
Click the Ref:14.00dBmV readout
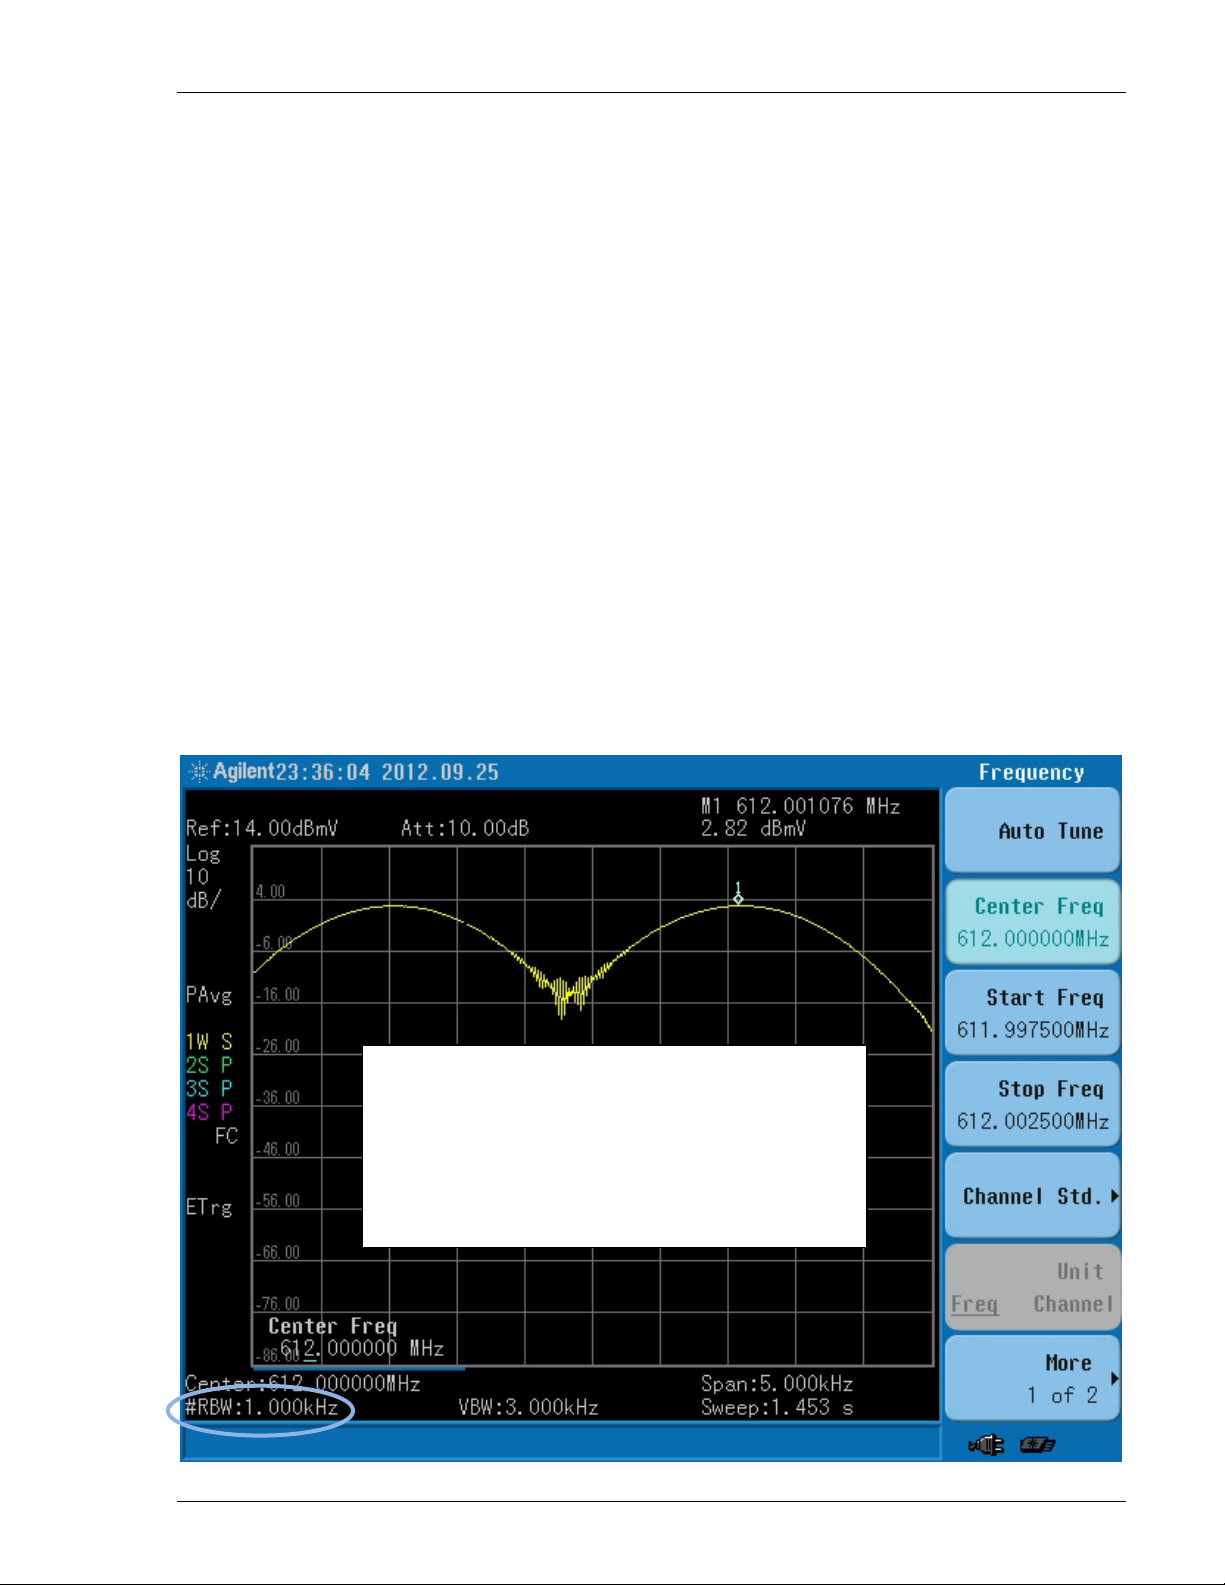click(262, 828)
